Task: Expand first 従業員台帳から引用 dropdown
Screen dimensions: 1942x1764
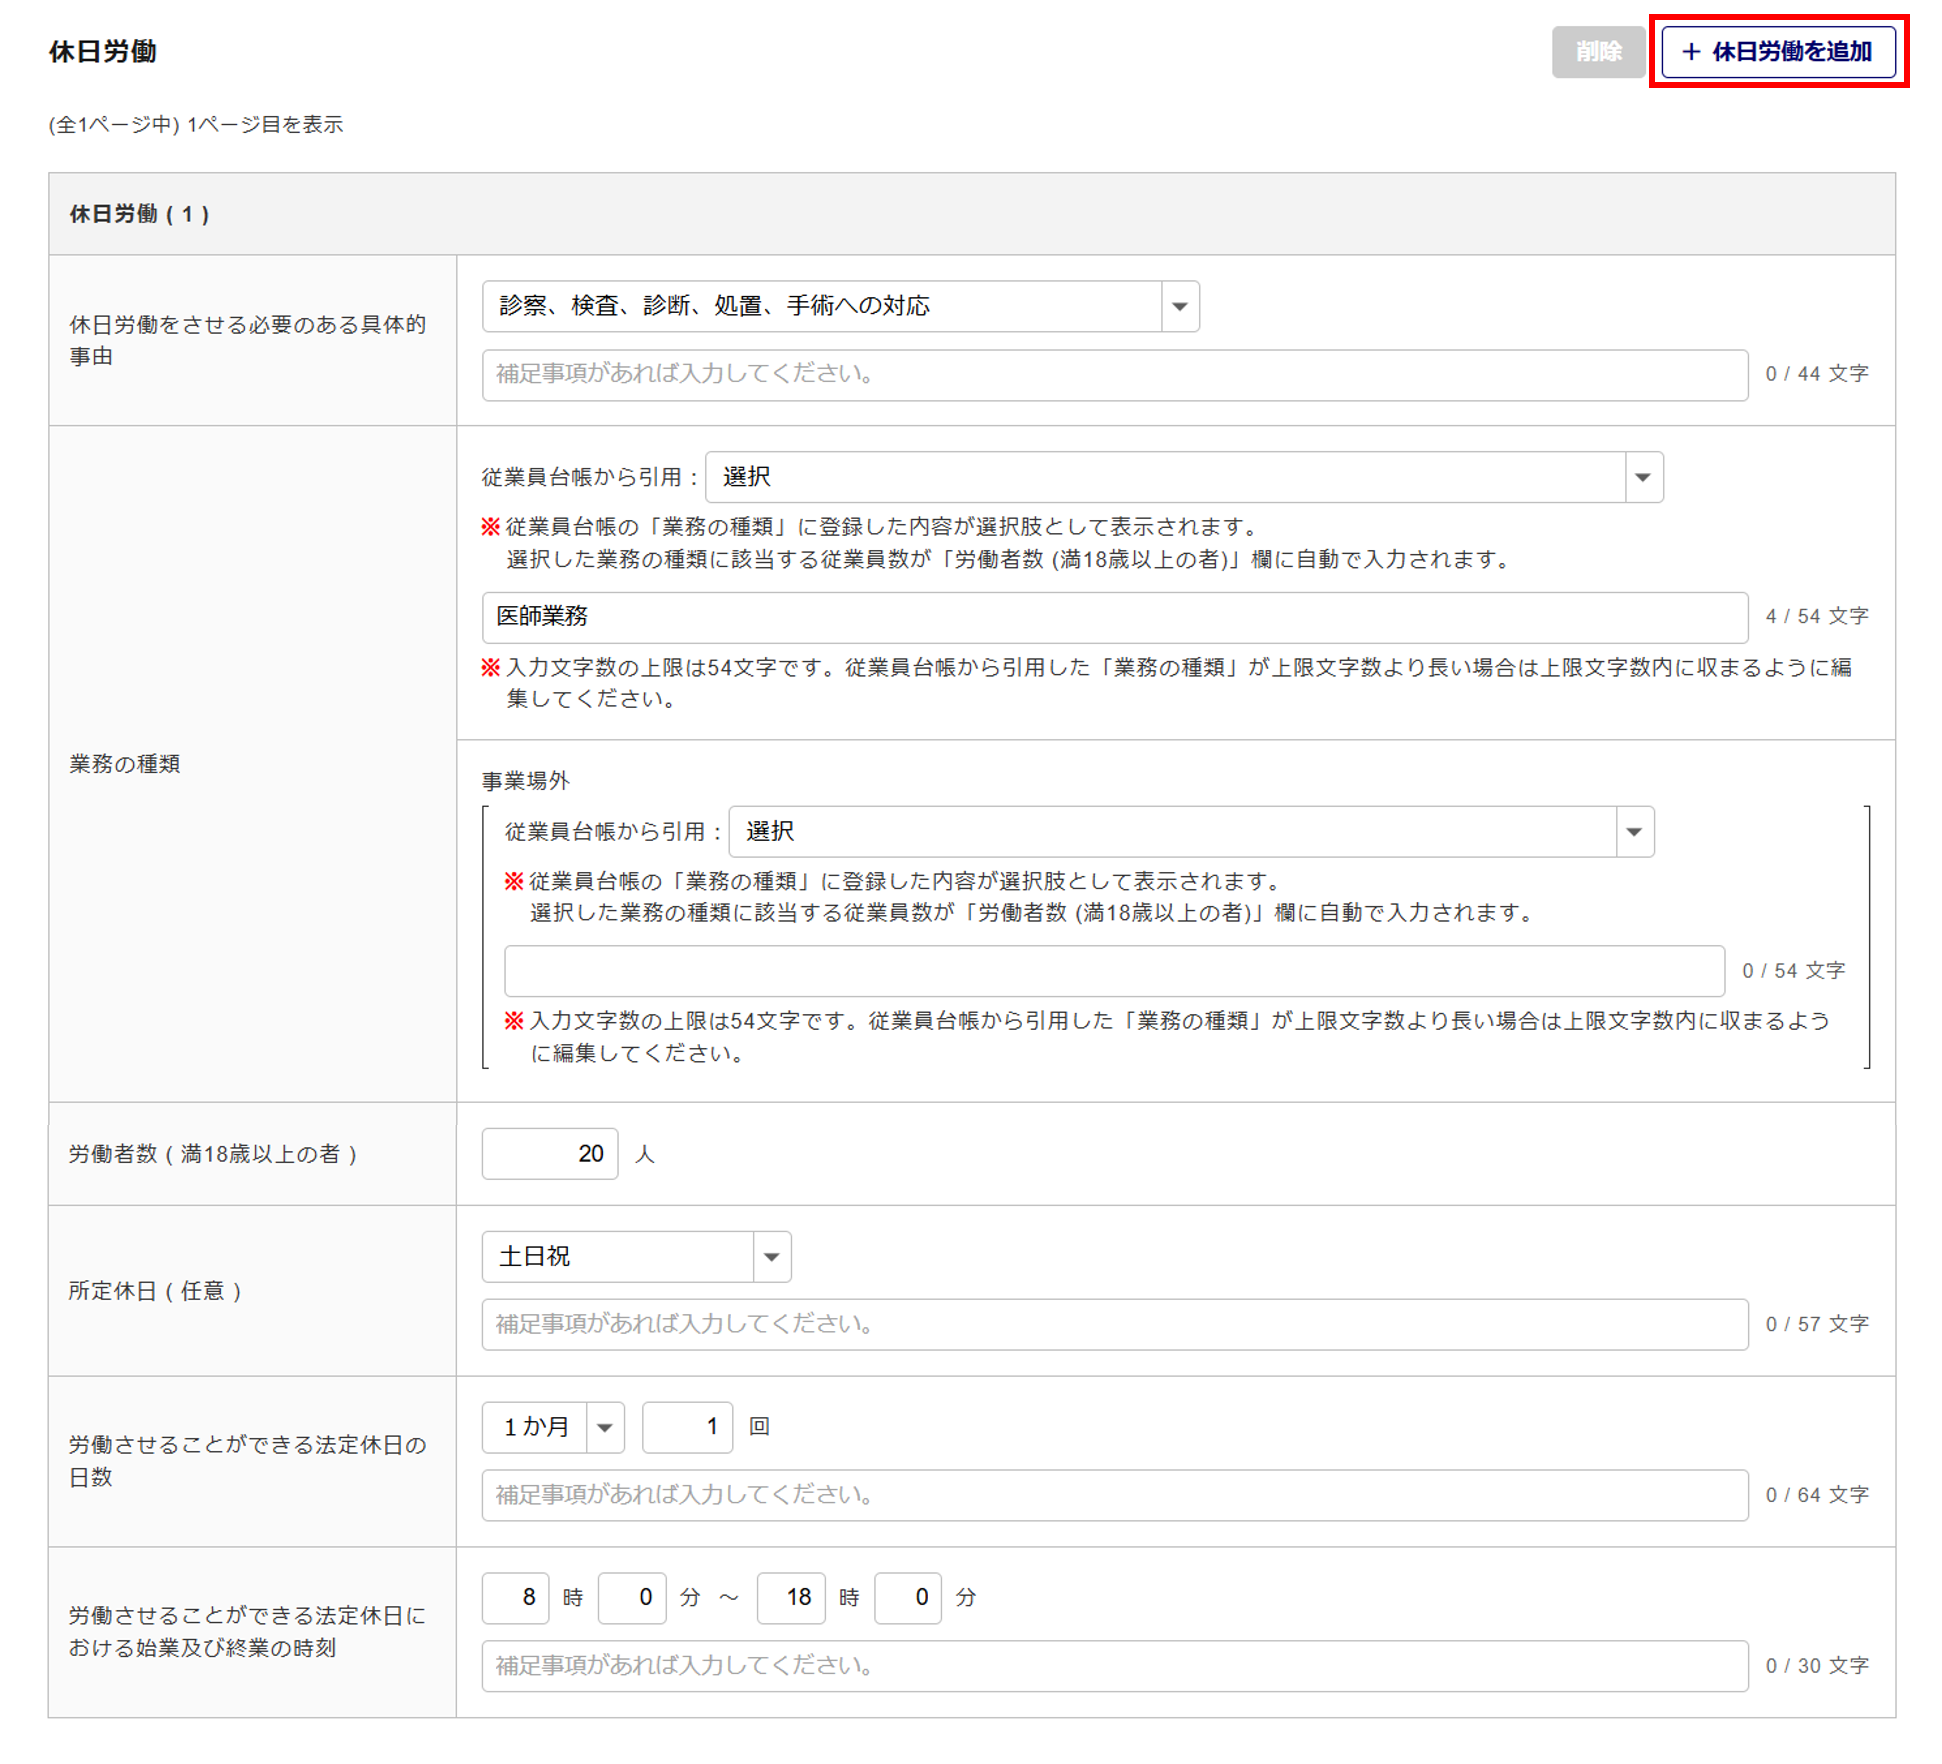Action: pos(1184,477)
